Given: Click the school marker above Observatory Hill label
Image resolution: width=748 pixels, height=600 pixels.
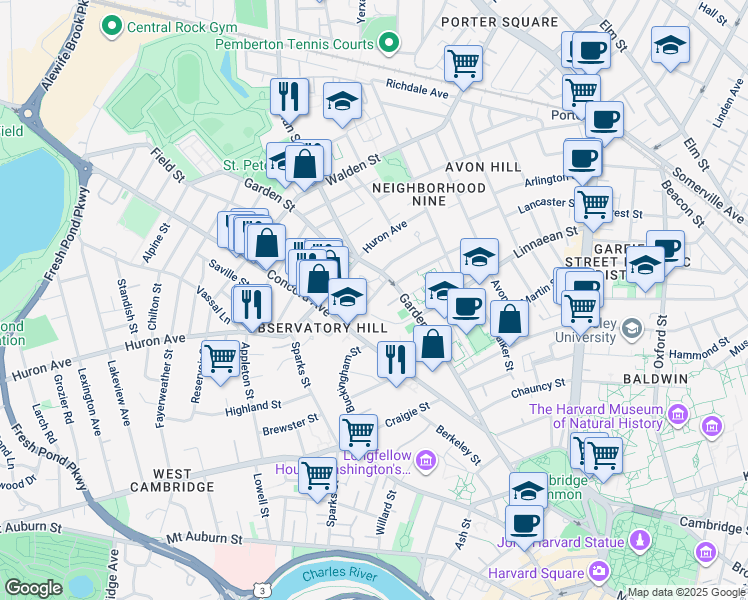Looking at the screenshot, I should click(x=348, y=300).
